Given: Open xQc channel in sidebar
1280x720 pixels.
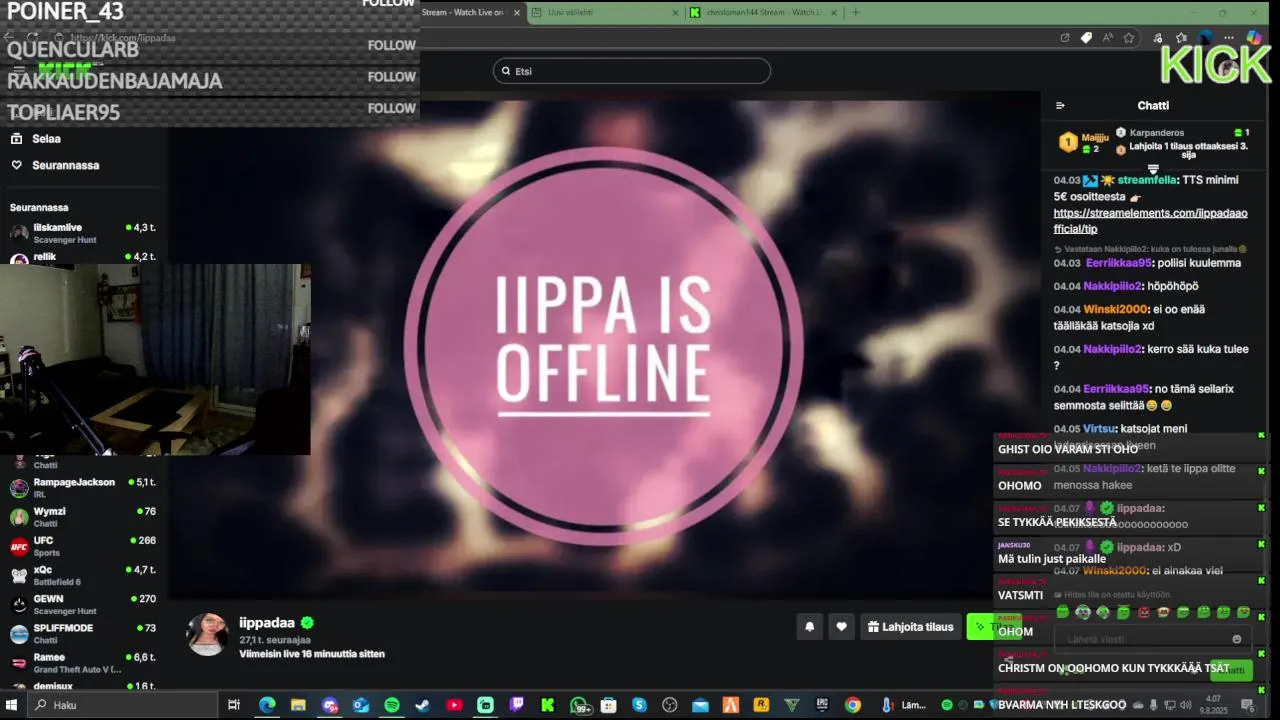Looking at the screenshot, I should pos(83,575).
